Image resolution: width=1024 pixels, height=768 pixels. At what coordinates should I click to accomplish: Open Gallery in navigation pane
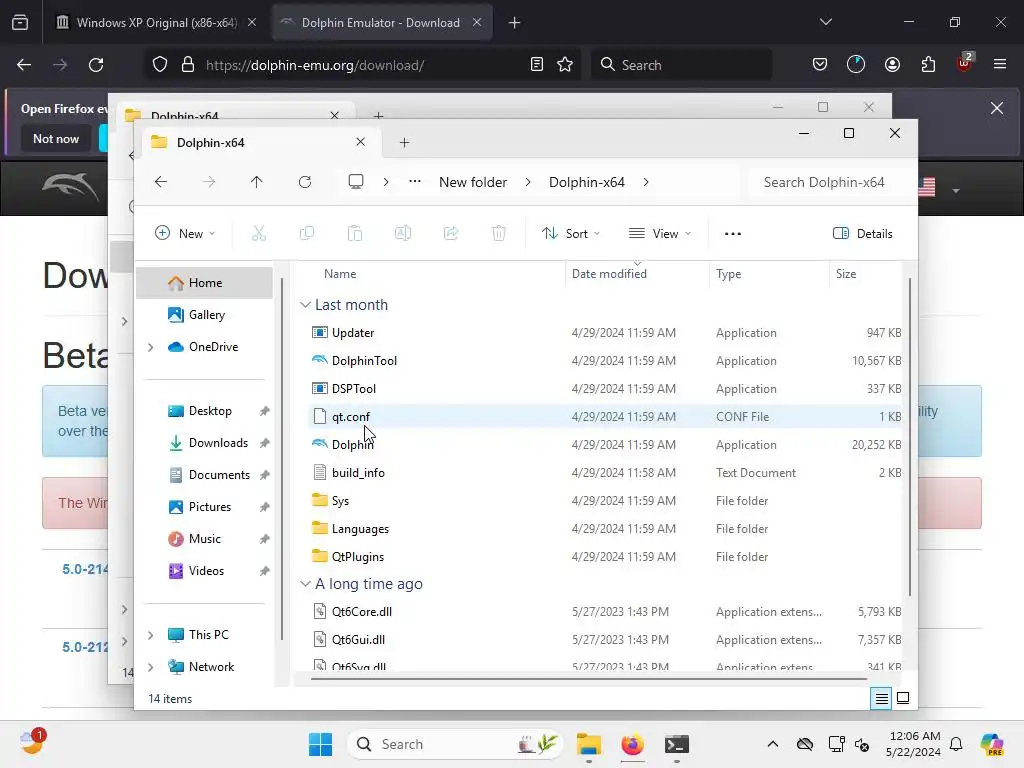204,315
